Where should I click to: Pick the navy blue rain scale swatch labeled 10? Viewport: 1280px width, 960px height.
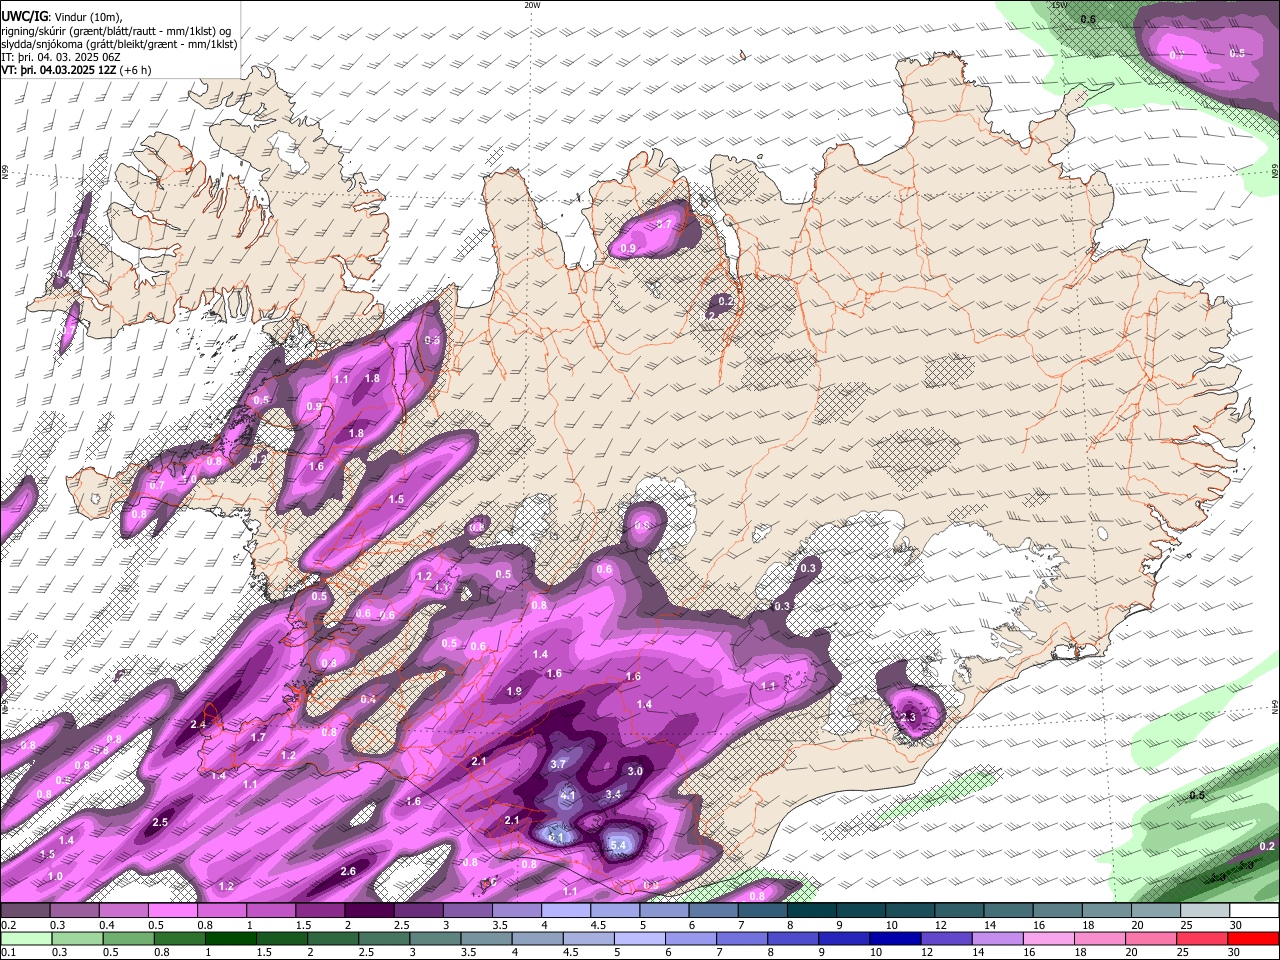[x=896, y=939]
